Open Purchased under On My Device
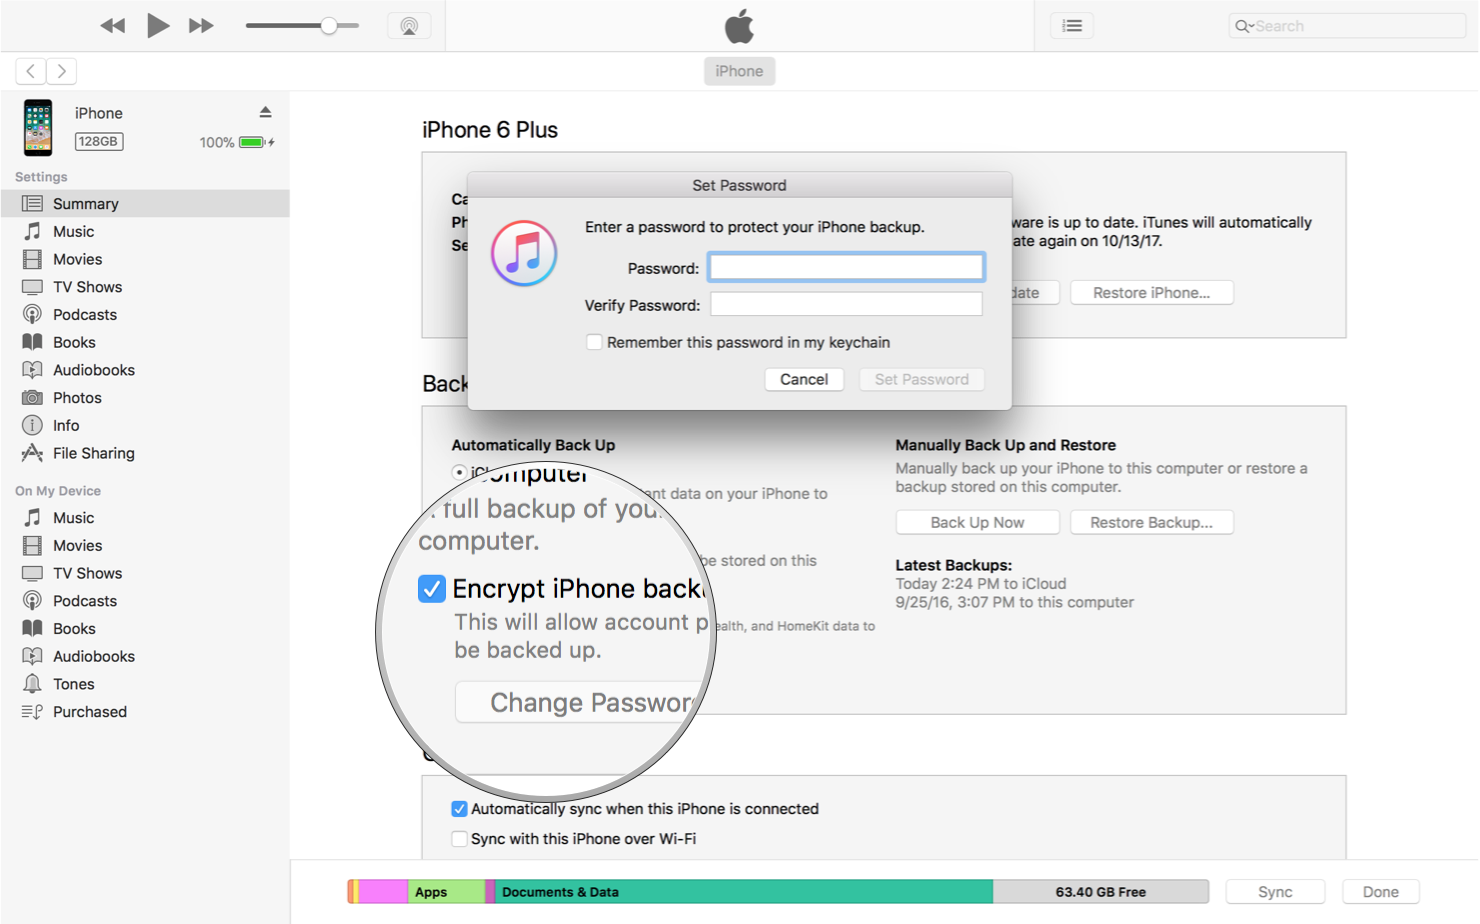Viewport: 1480px width, 924px height. [145, 712]
